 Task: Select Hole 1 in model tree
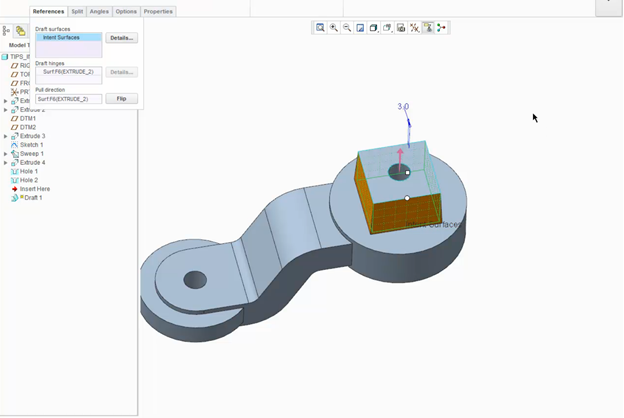click(29, 171)
